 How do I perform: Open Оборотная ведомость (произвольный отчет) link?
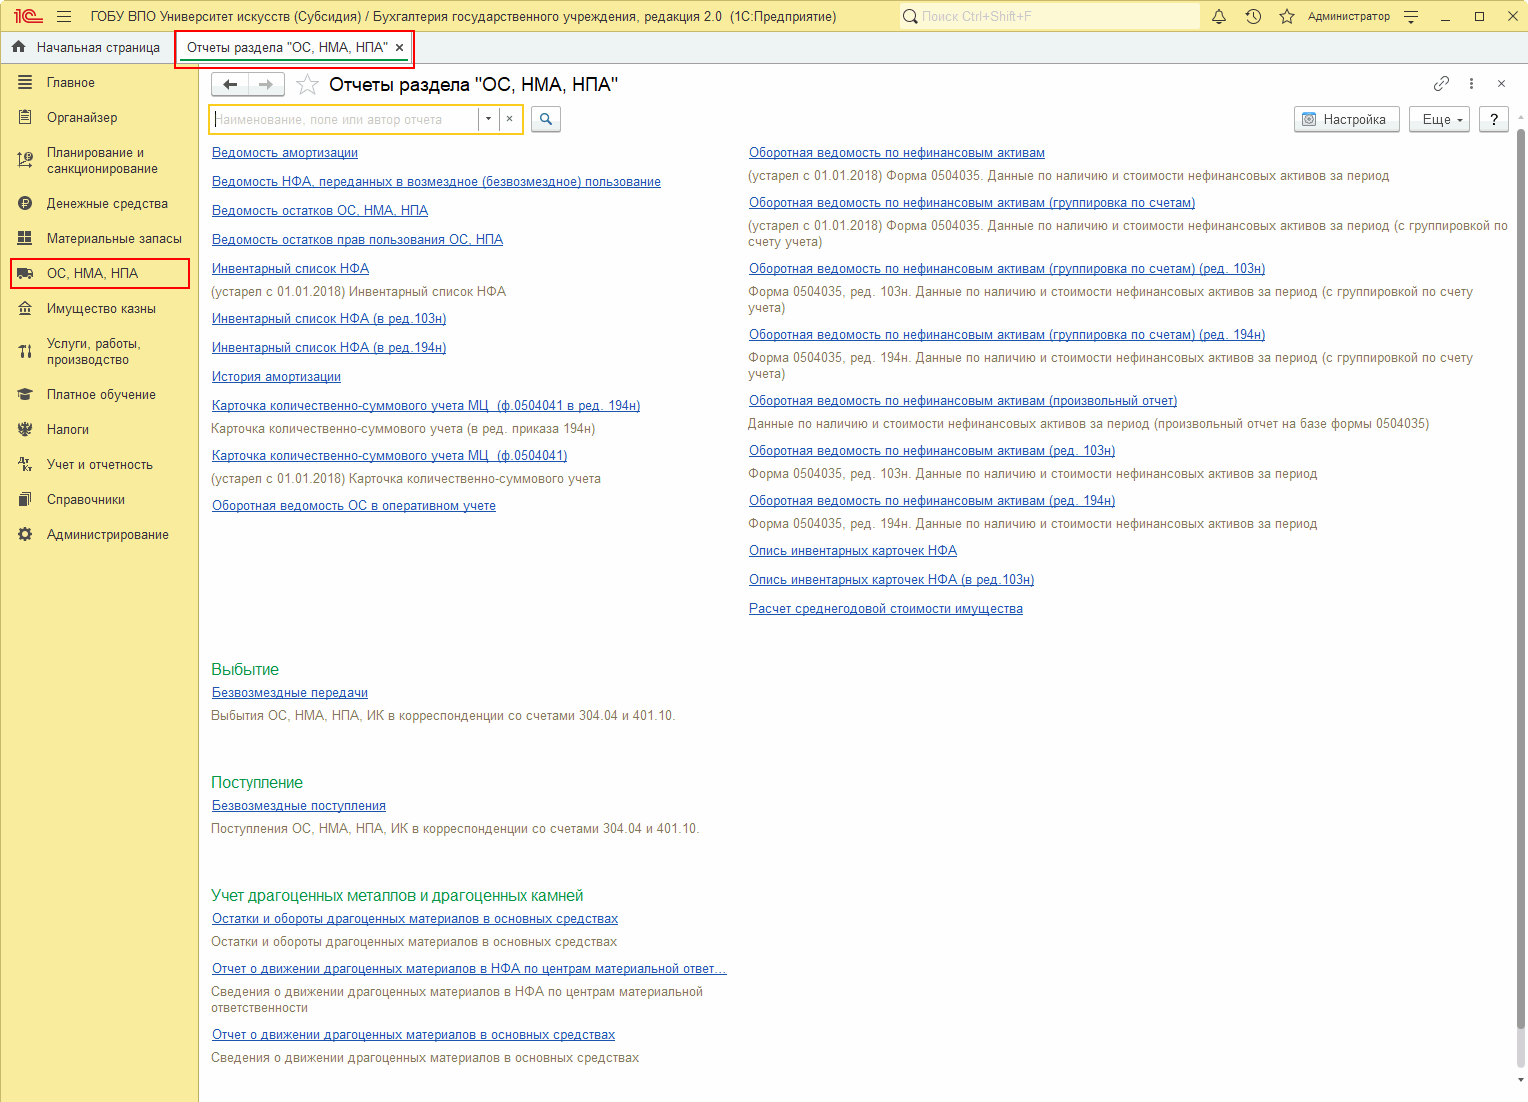coord(963,400)
